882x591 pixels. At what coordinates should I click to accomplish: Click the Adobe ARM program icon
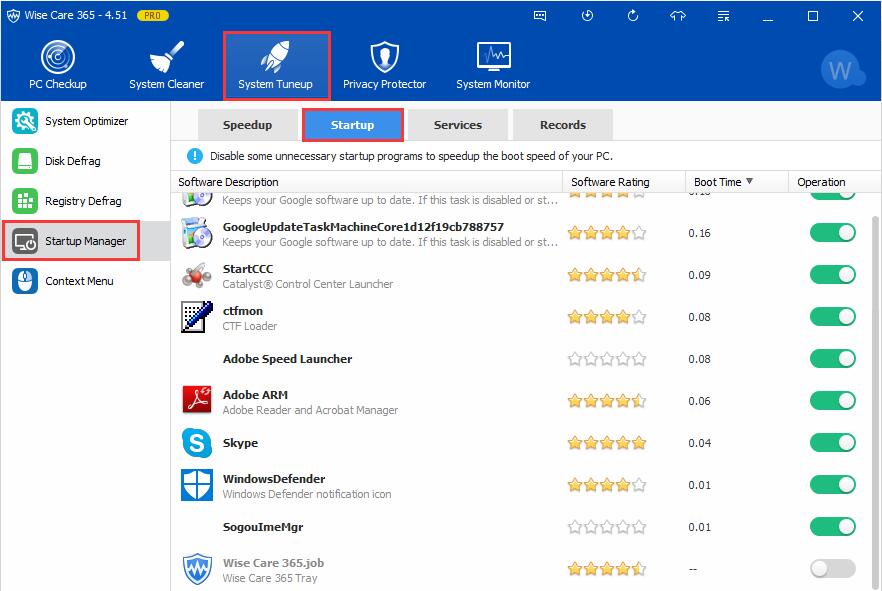[x=197, y=400]
